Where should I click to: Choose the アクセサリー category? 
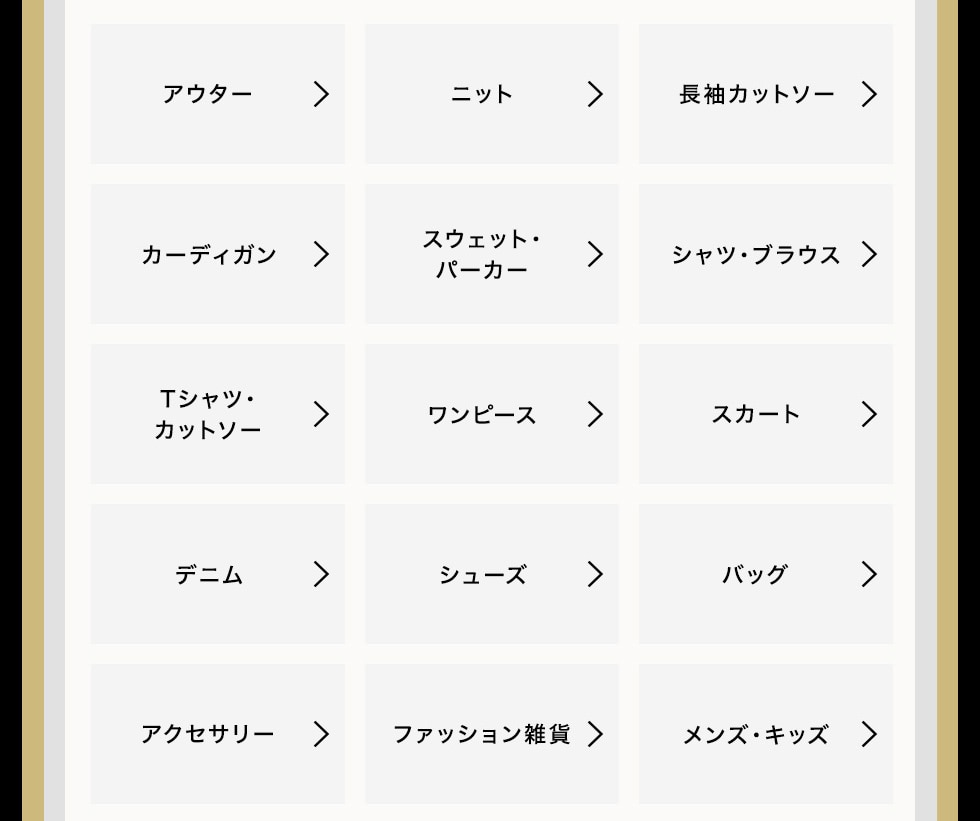pyautogui.click(x=208, y=734)
